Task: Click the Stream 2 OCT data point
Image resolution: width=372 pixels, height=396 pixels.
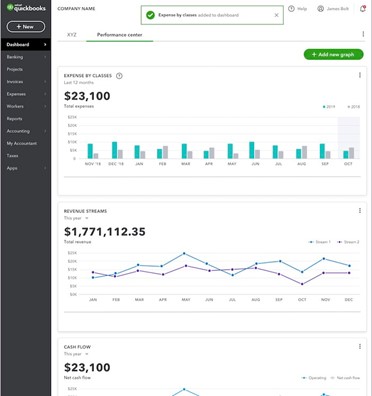Action: coord(302,284)
